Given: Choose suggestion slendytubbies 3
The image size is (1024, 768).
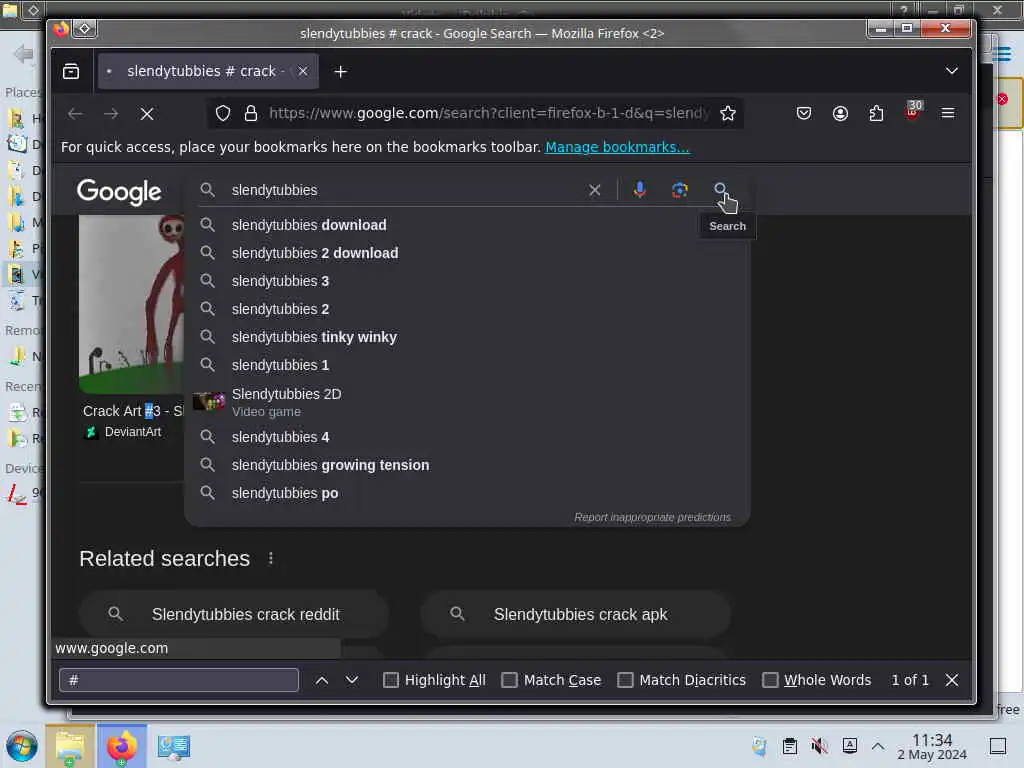Looking at the screenshot, I should 467,281.
